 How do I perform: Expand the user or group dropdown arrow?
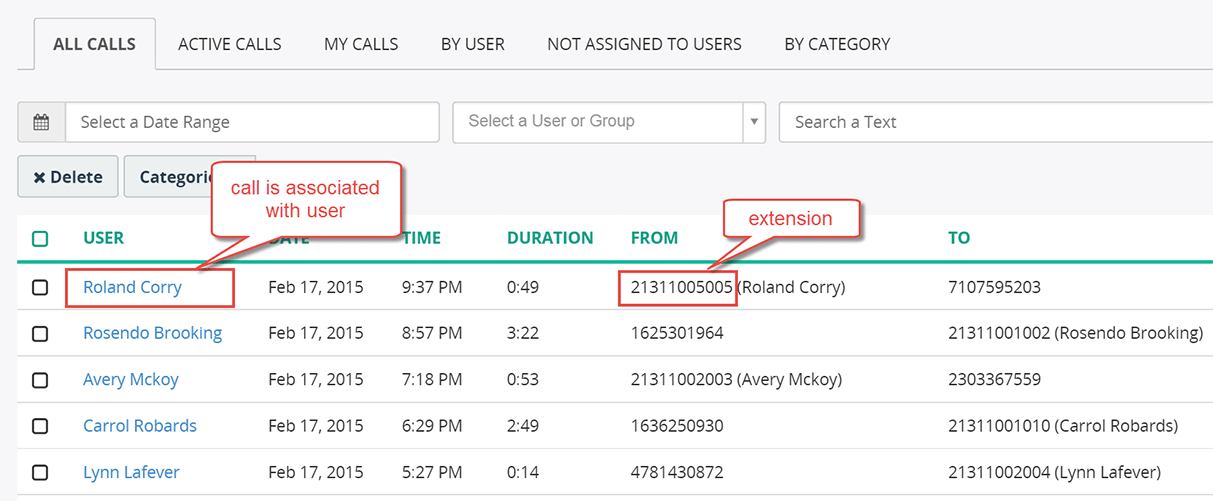754,122
